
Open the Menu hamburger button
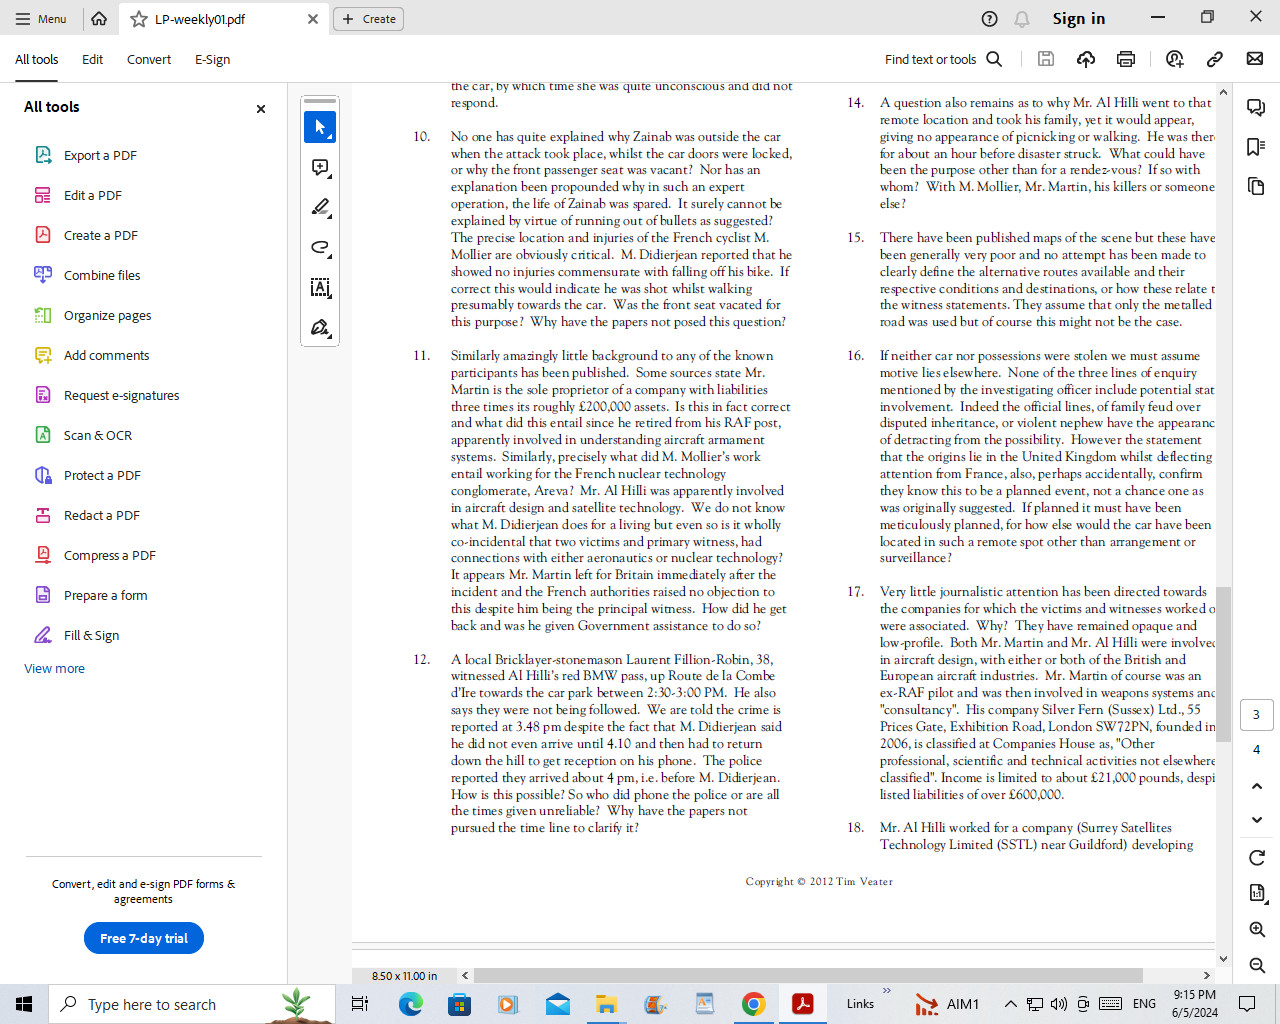click(41, 19)
